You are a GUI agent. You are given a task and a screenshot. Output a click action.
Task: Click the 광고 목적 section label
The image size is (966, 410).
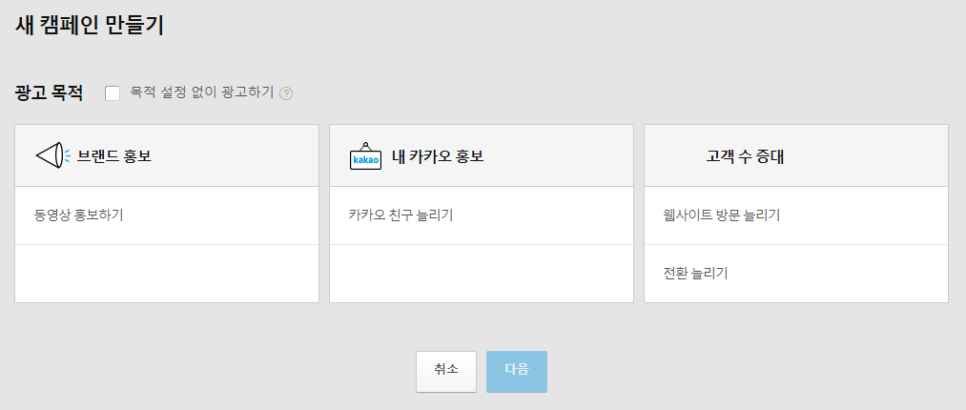coord(49,94)
